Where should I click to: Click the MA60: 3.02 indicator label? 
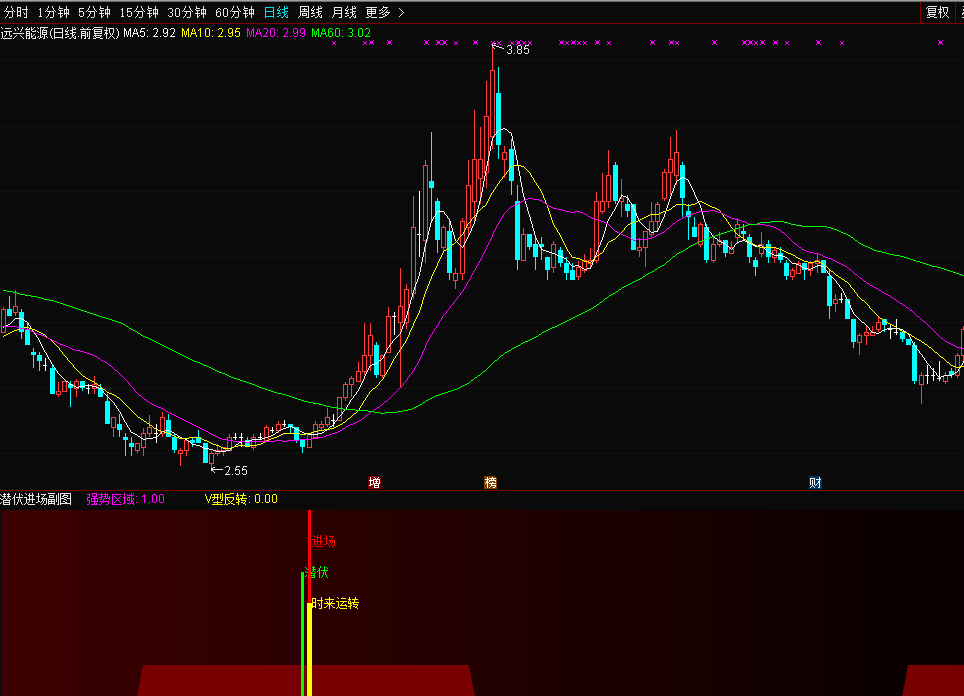coord(341,33)
